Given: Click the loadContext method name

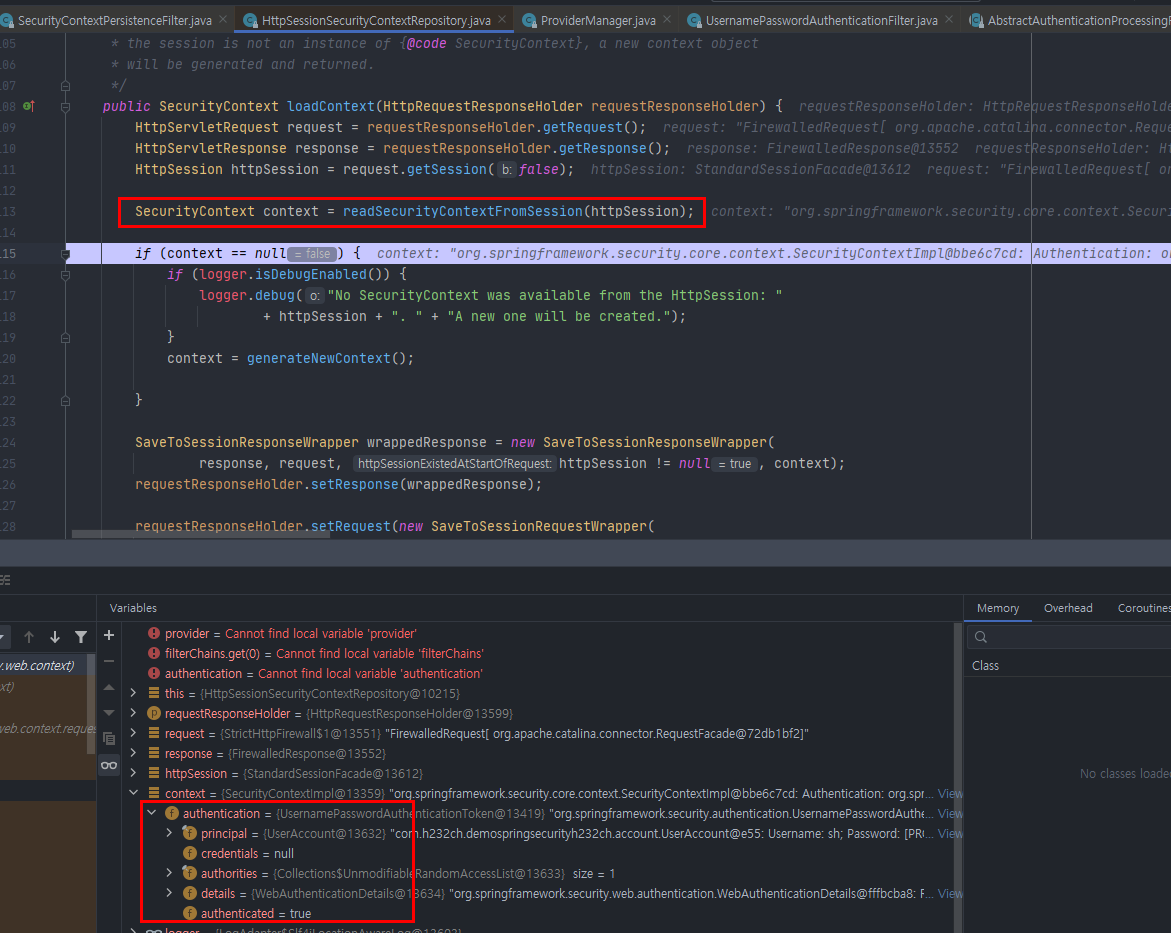Looking at the screenshot, I should pos(331,106).
